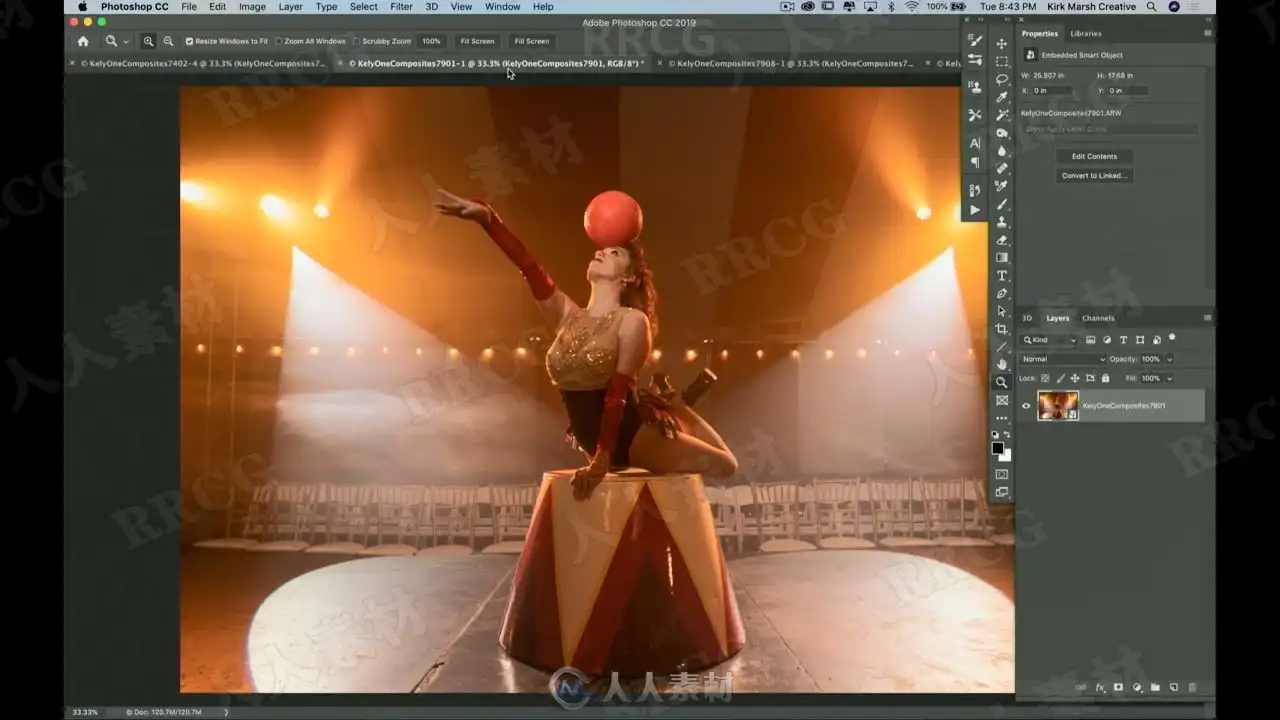Image resolution: width=1280 pixels, height=720 pixels.
Task: Click the white background color swatch
Action: pyautogui.click(x=1005, y=455)
